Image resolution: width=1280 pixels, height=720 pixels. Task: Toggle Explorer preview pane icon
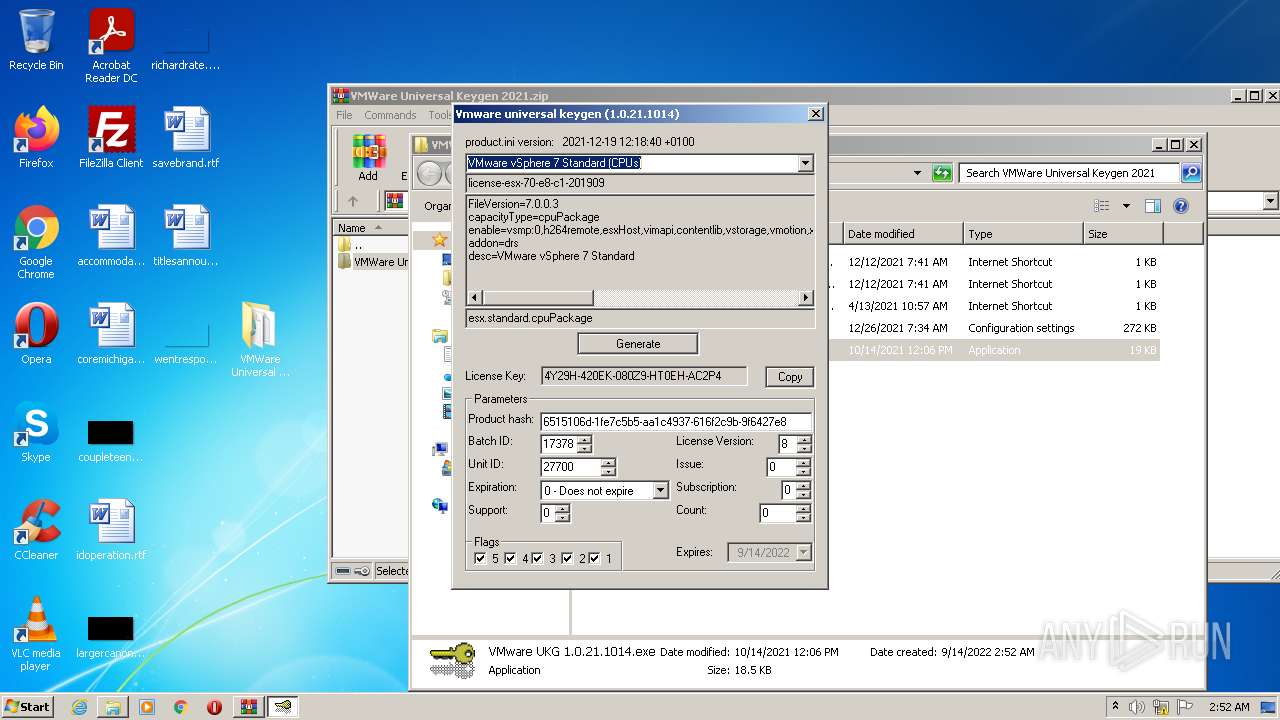point(1152,206)
